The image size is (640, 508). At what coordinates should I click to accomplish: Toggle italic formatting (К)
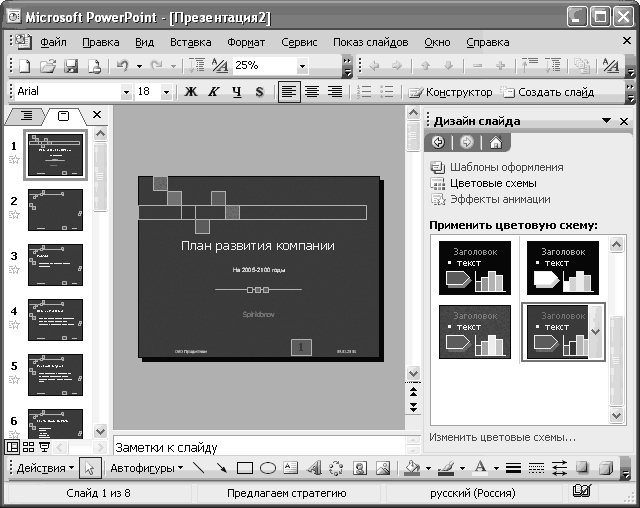point(213,91)
